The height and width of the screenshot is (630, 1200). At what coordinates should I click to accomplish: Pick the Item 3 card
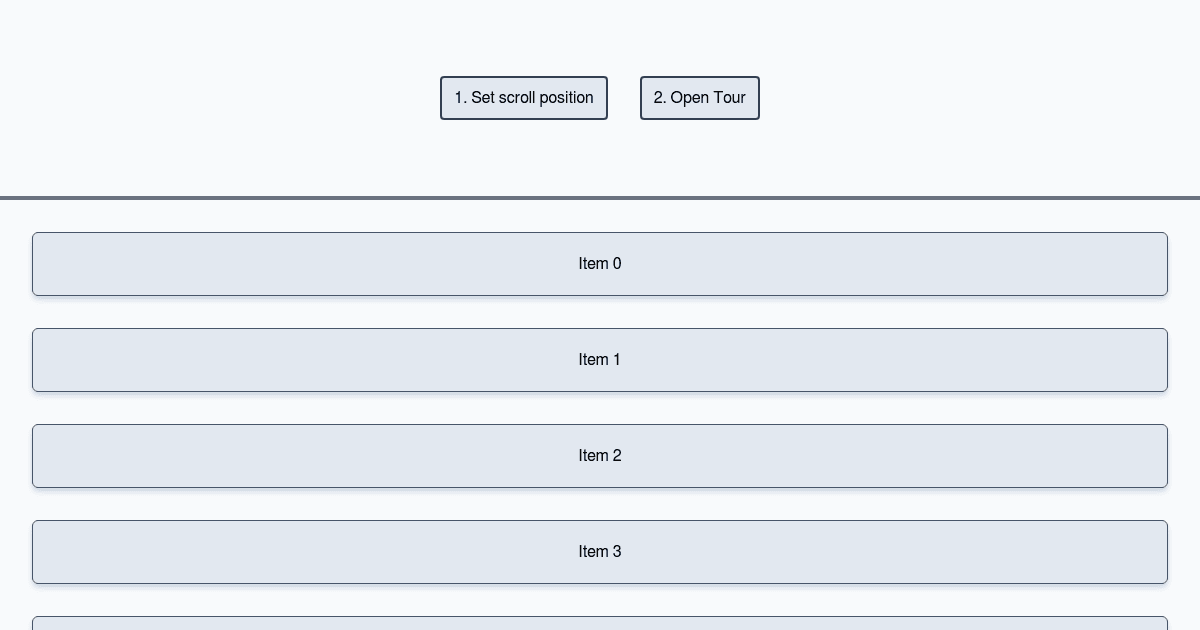(600, 552)
